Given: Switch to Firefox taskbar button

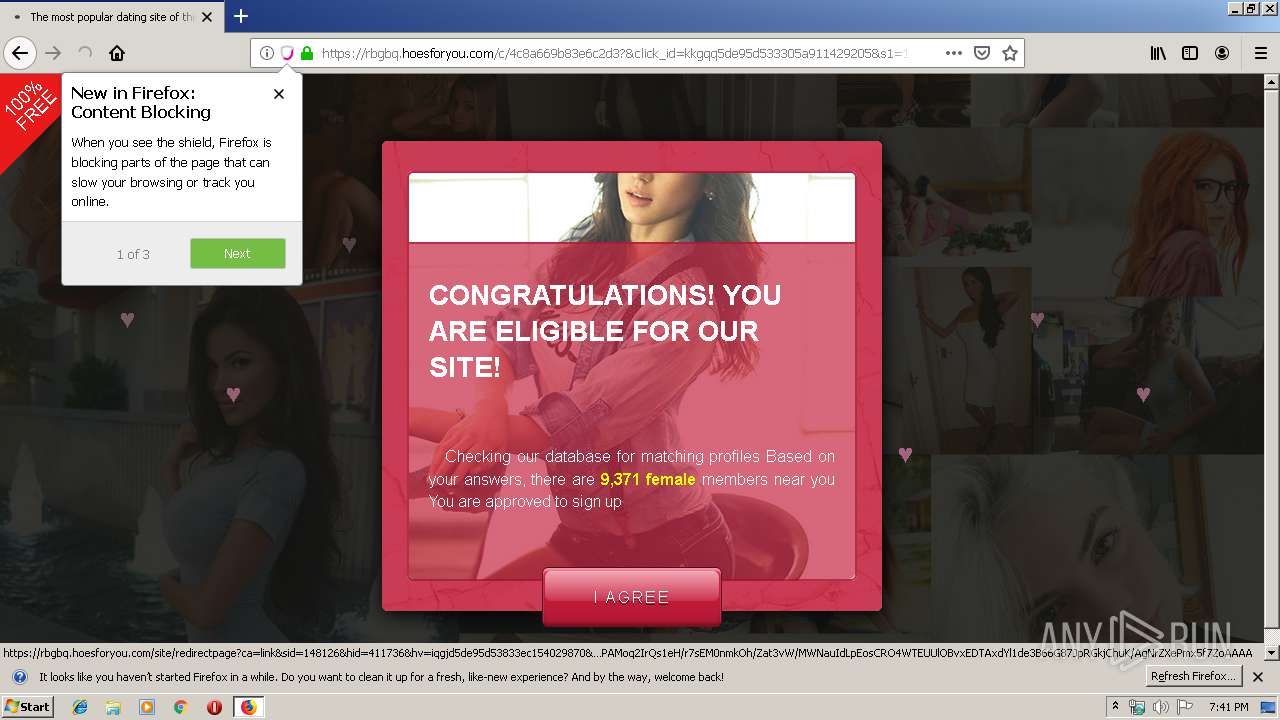Looking at the screenshot, I should [248, 707].
